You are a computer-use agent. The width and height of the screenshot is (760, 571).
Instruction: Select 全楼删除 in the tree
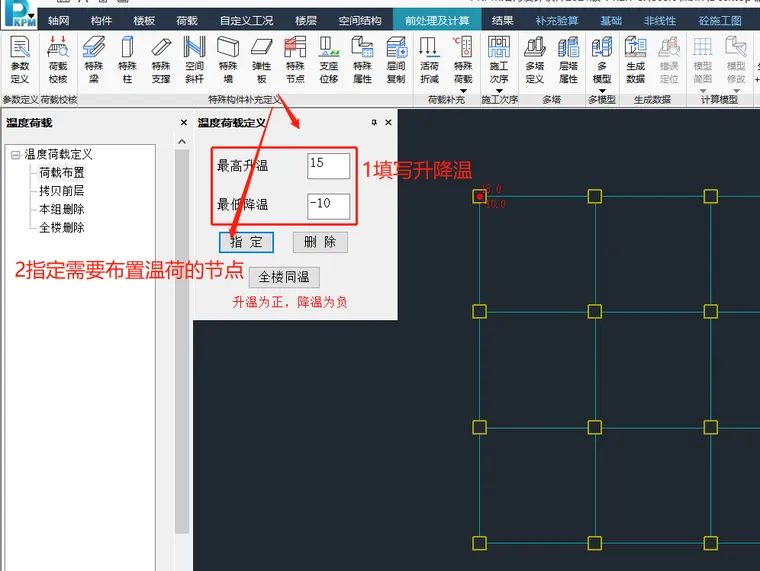click(62, 227)
